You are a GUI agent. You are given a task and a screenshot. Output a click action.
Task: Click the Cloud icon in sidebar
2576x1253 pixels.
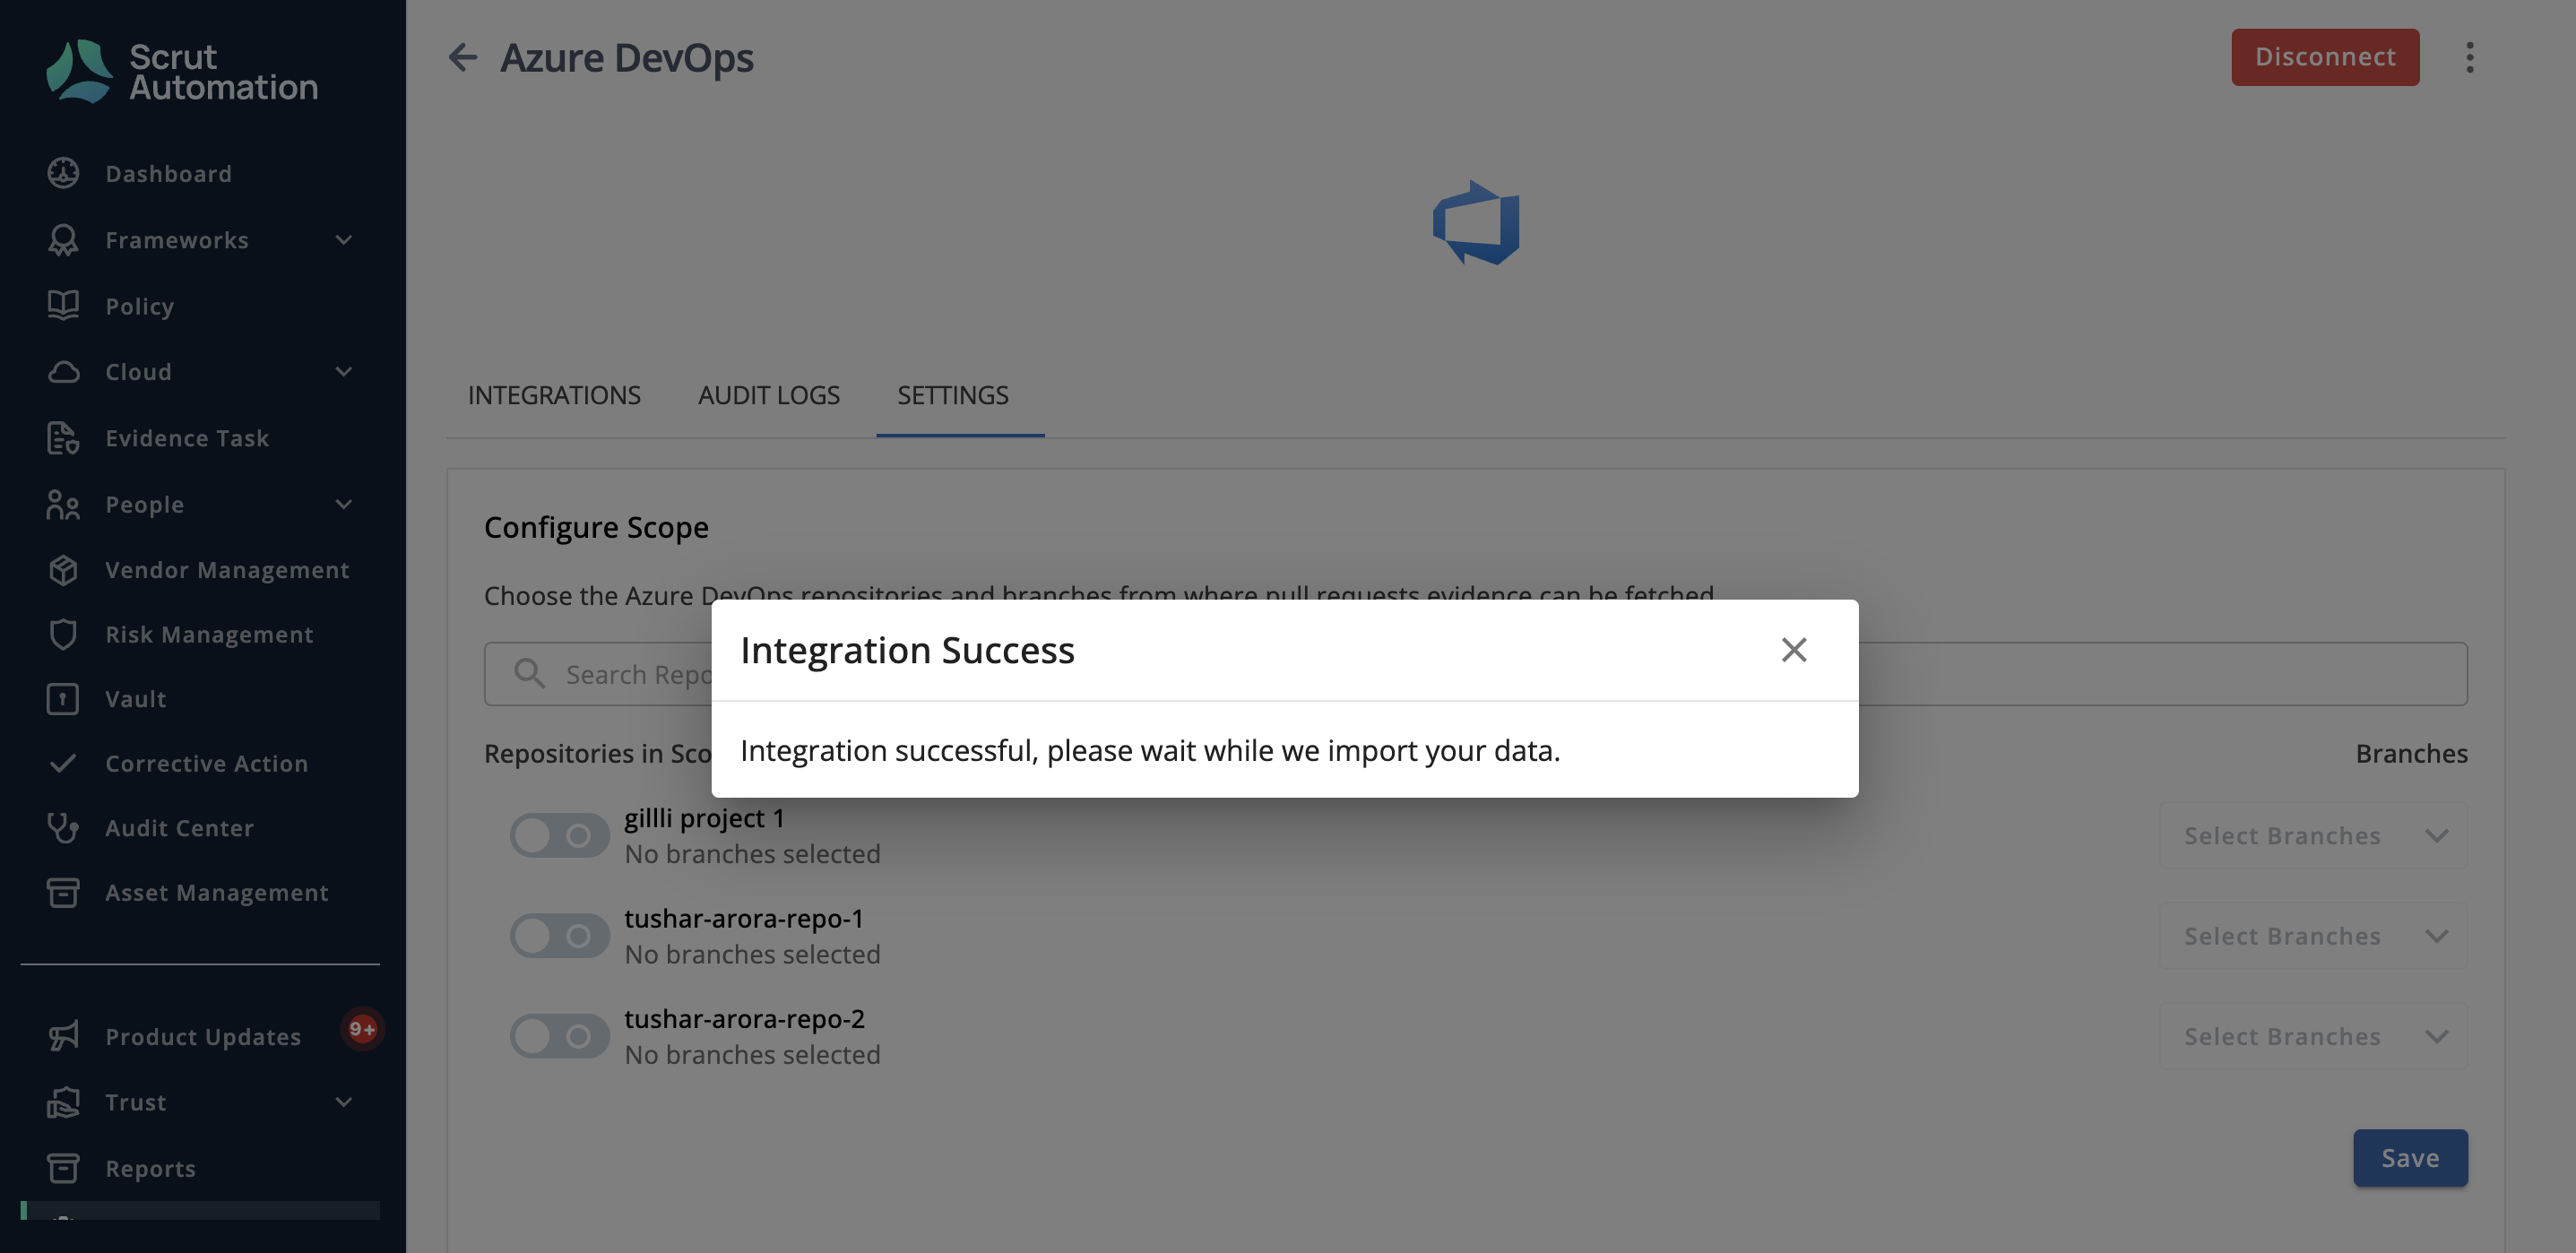pyautogui.click(x=63, y=372)
